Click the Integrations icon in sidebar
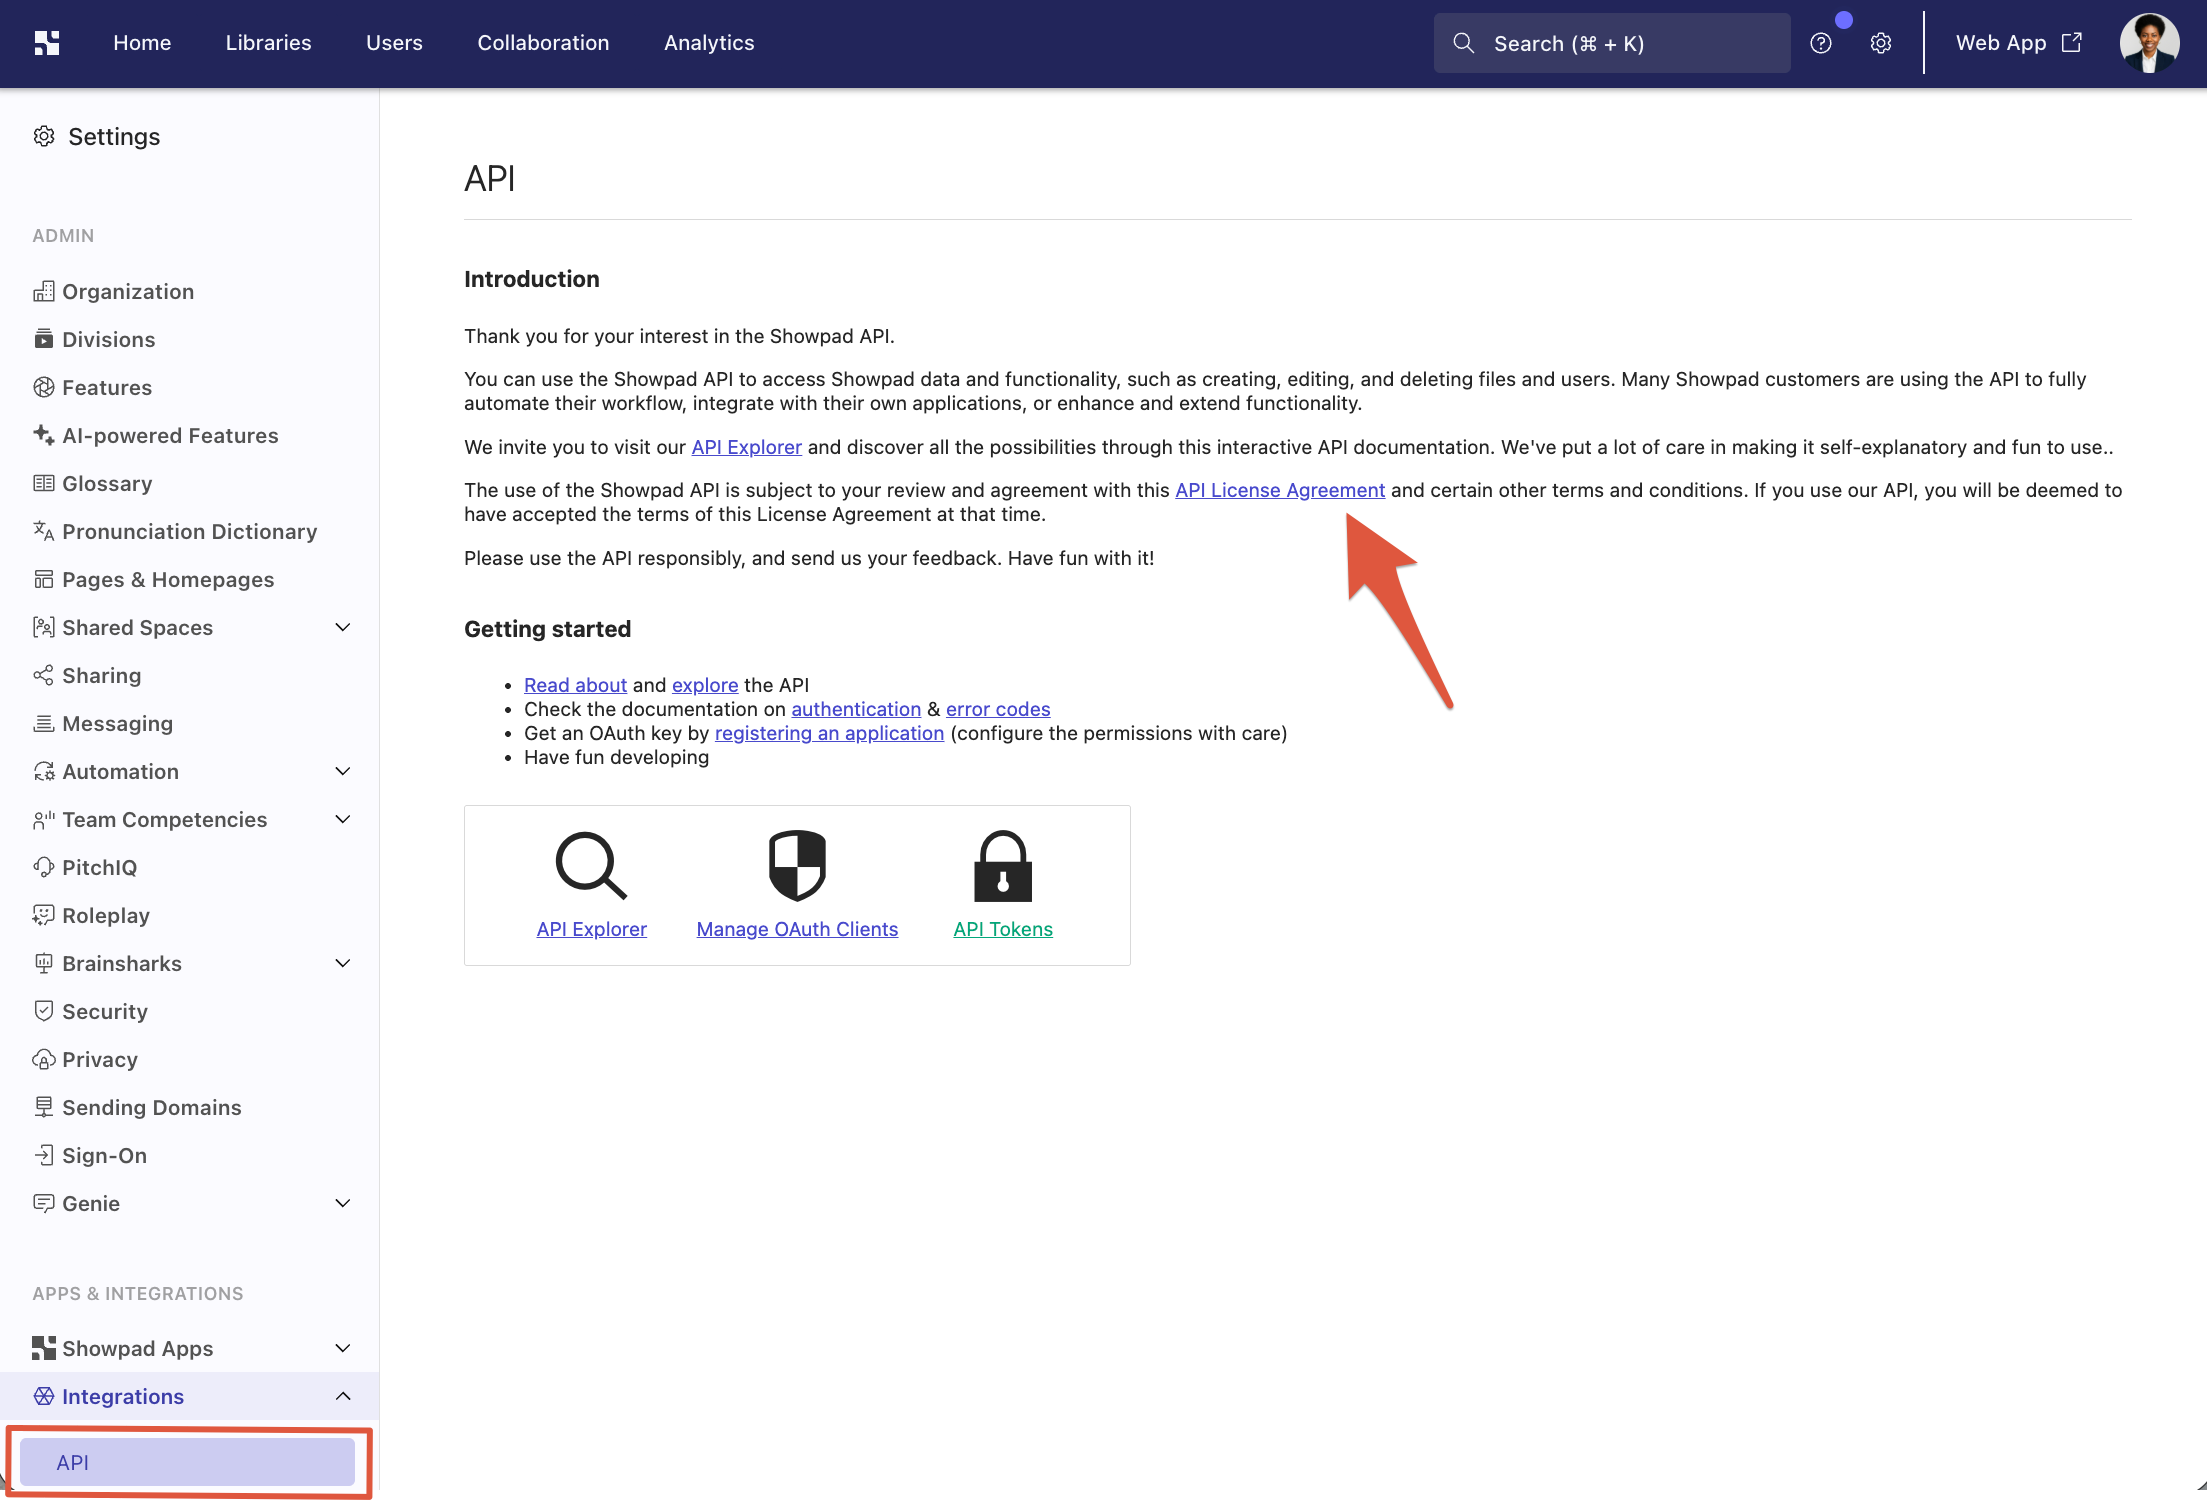 click(43, 1396)
